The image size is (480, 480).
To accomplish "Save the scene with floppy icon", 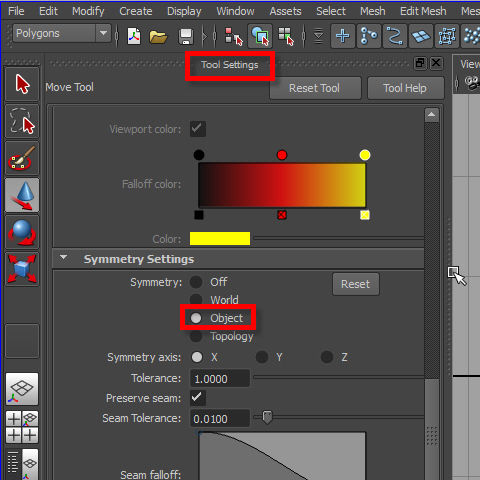I will (186, 36).
